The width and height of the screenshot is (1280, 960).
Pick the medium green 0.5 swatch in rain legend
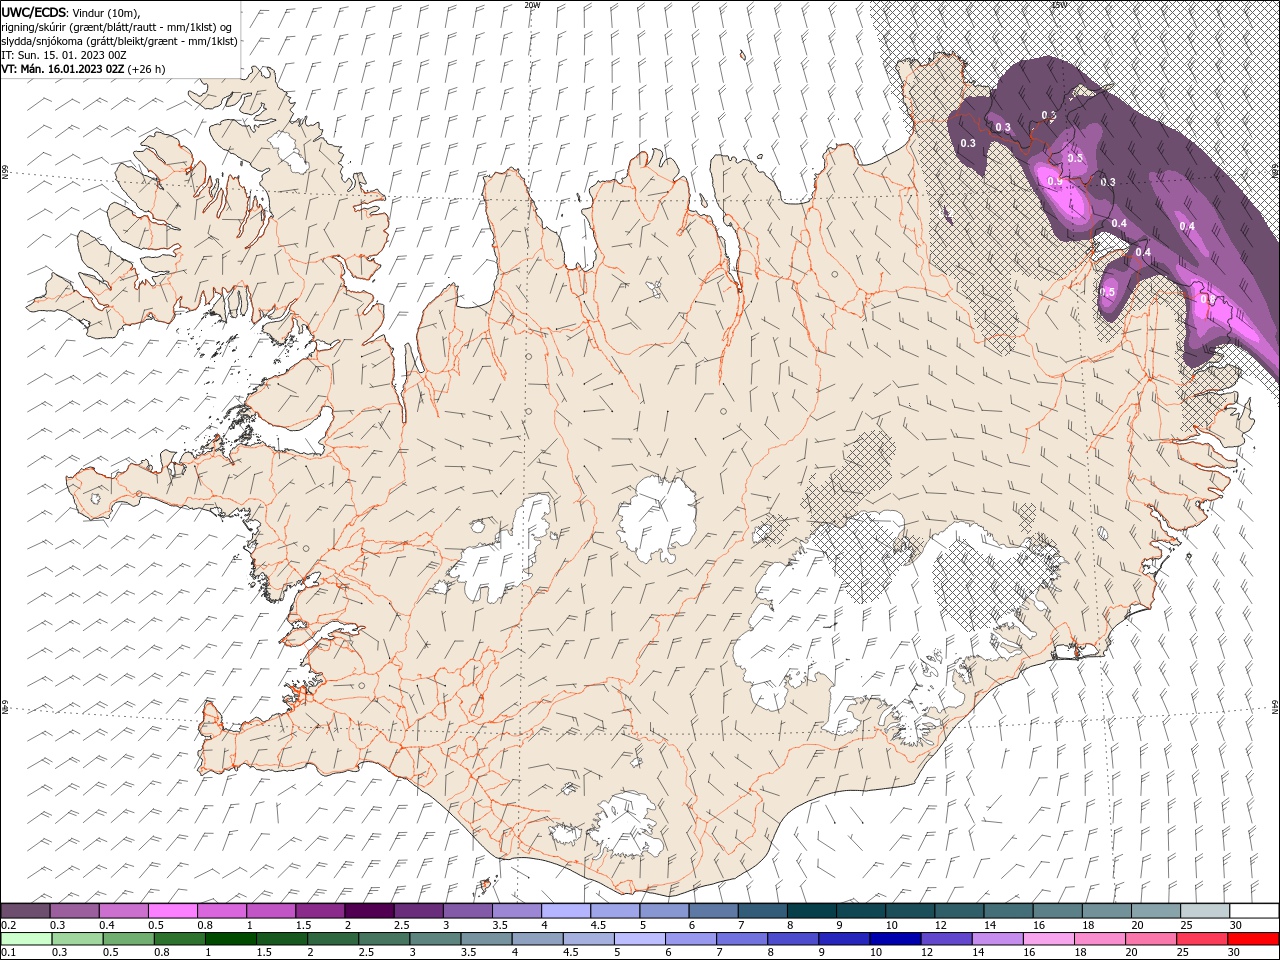[x=129, y=938]
